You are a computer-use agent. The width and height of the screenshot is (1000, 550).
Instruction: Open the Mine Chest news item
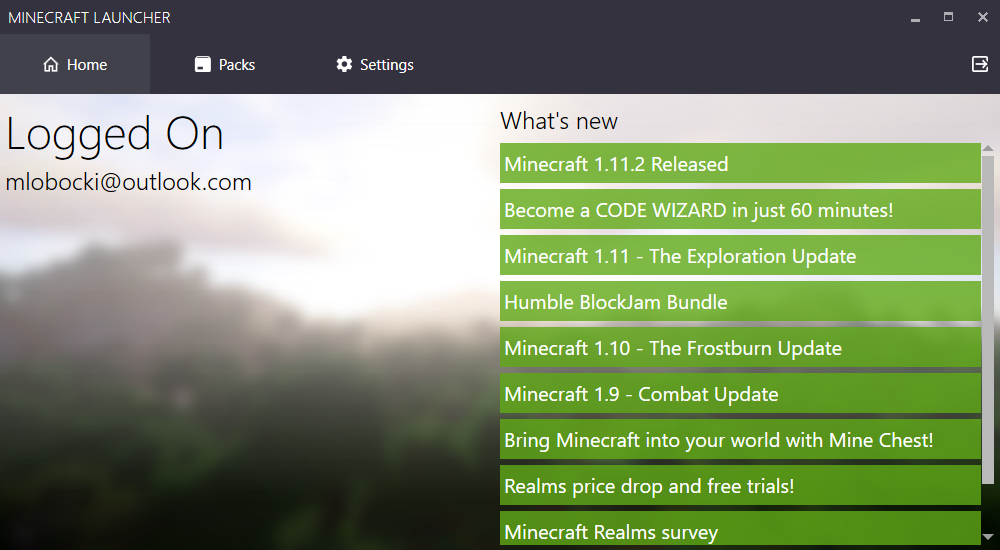point(740,439)
